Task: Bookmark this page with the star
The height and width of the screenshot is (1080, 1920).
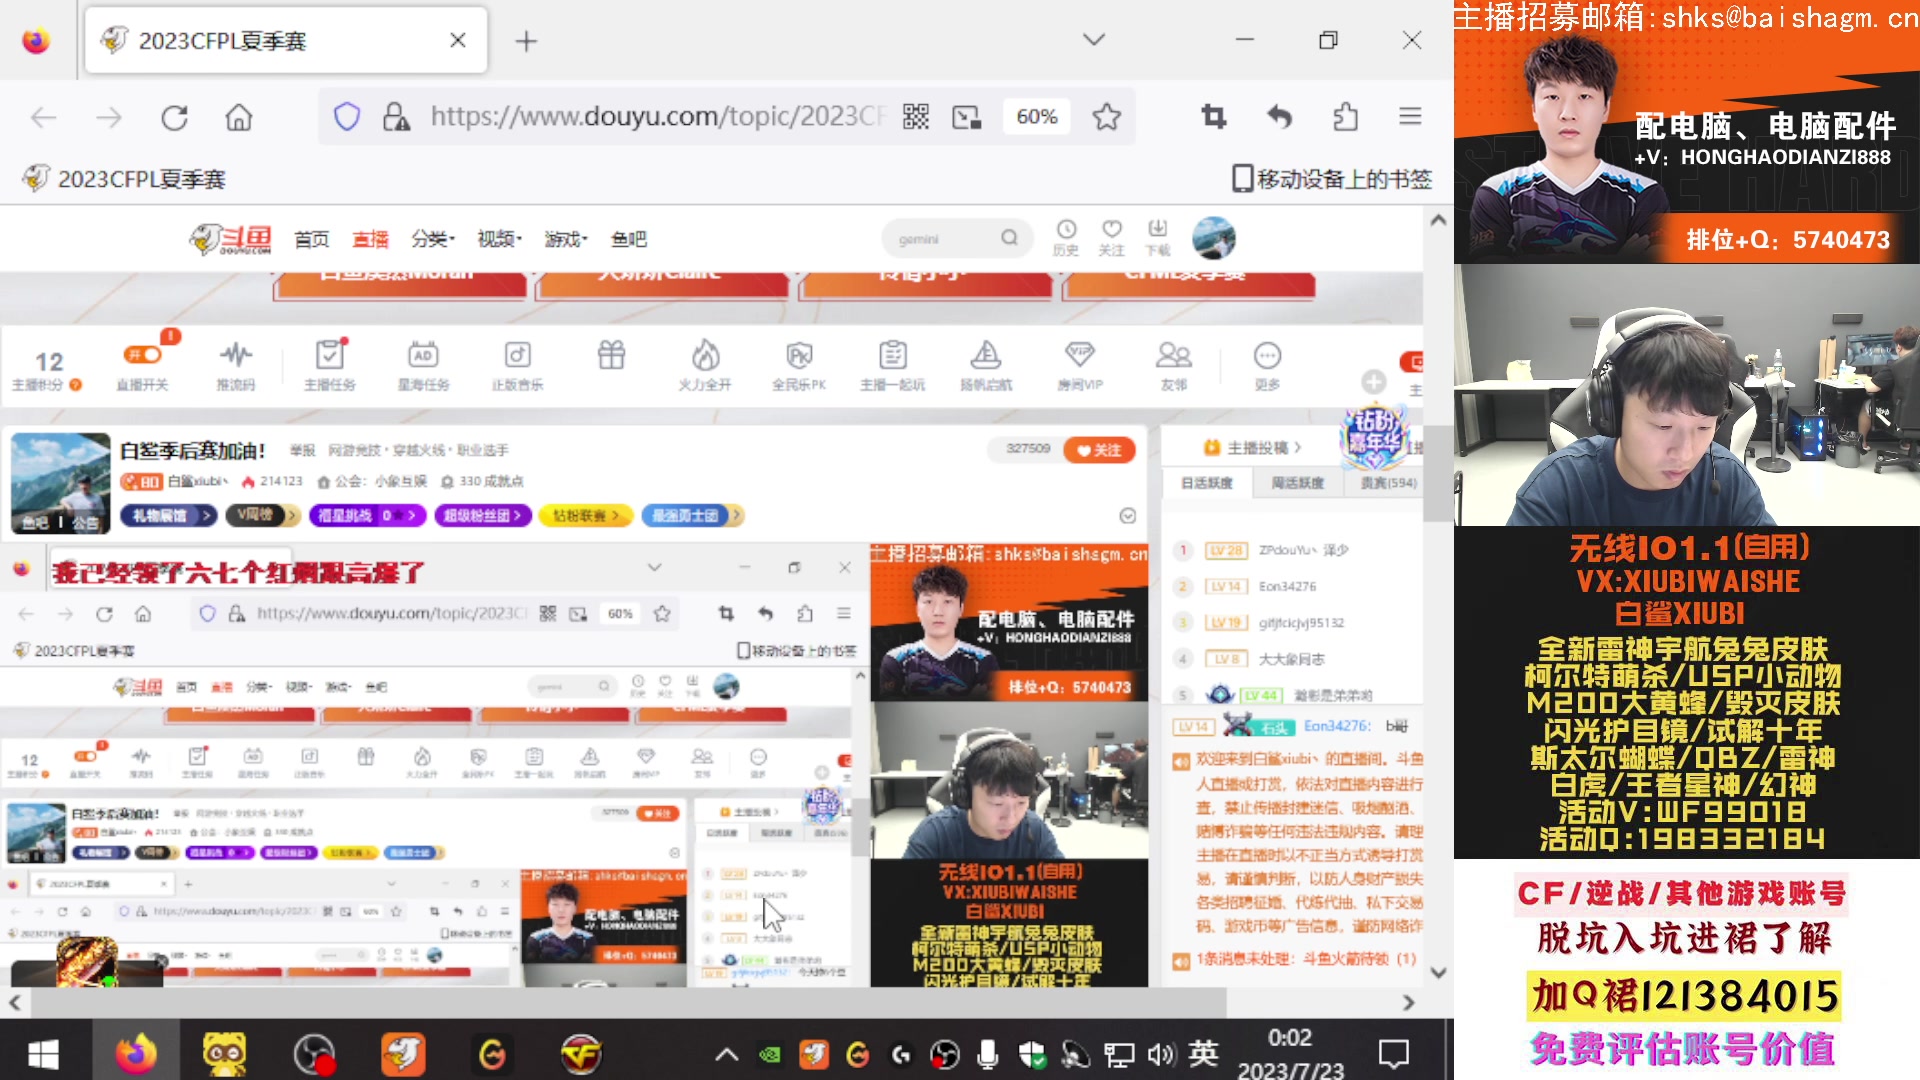Action: 1107,117
